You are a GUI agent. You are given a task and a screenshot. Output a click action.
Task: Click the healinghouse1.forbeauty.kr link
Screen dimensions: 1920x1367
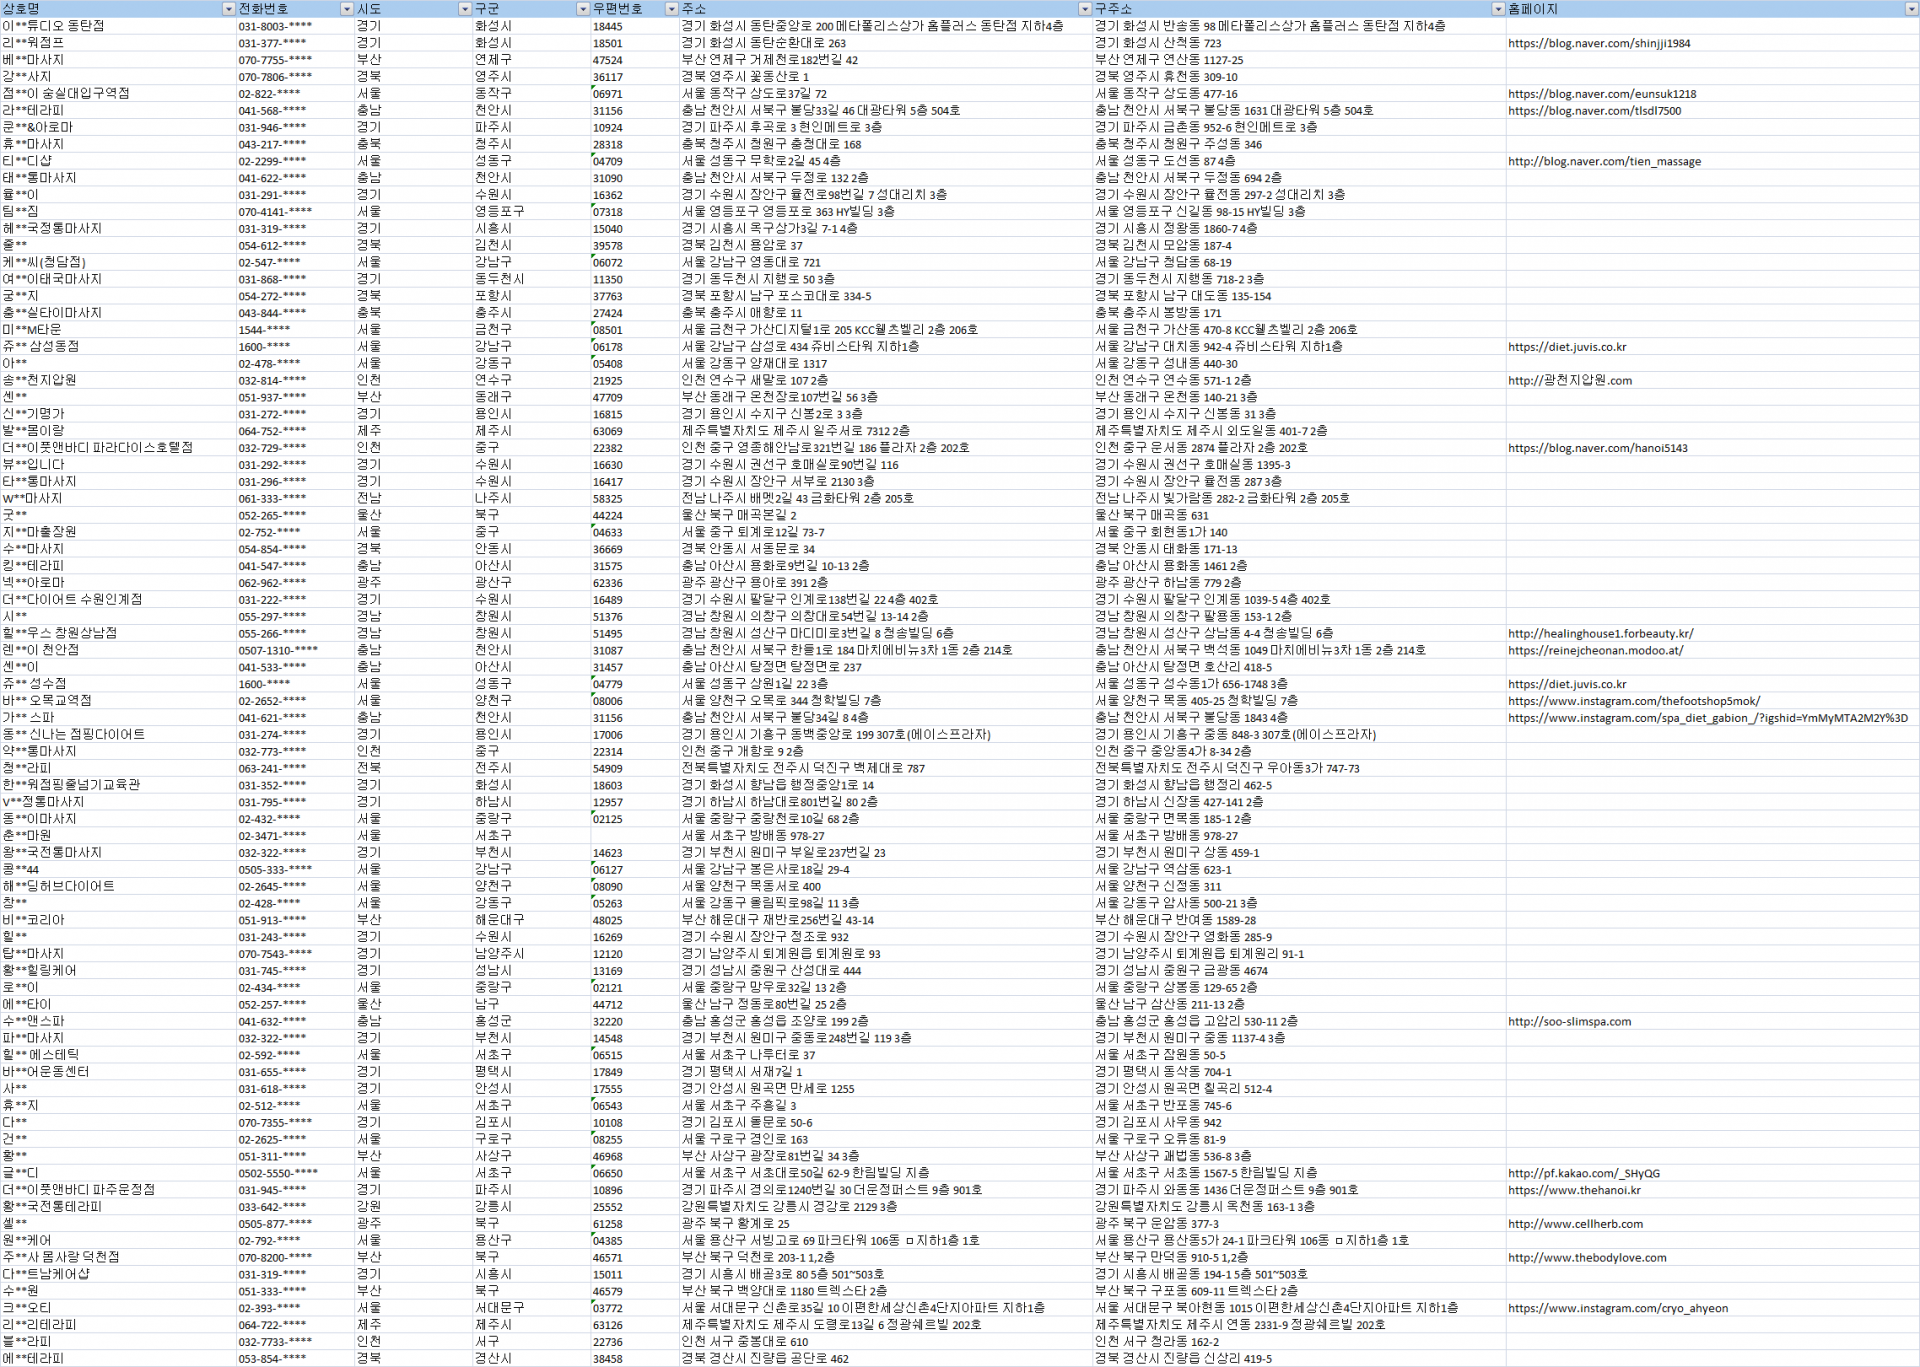point(1600,633)
